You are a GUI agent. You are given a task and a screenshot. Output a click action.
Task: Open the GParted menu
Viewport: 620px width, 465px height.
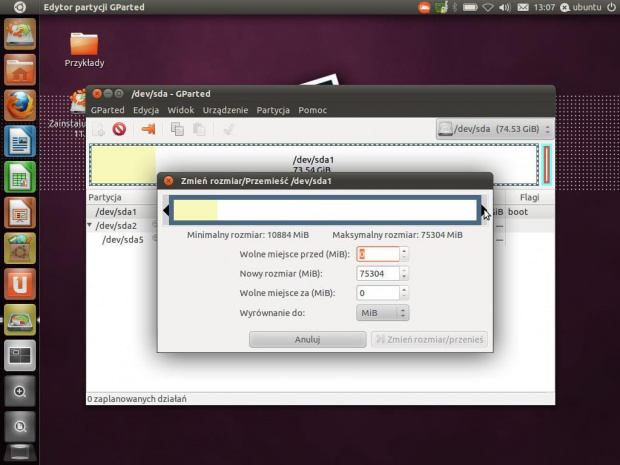click(108, 110)
